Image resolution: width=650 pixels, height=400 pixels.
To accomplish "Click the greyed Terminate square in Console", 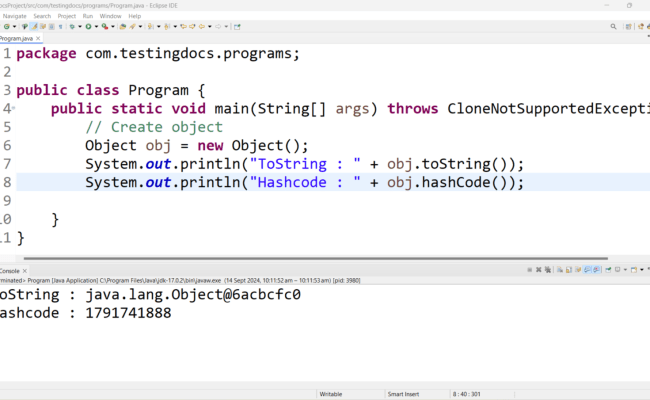I will pos(529,270).
